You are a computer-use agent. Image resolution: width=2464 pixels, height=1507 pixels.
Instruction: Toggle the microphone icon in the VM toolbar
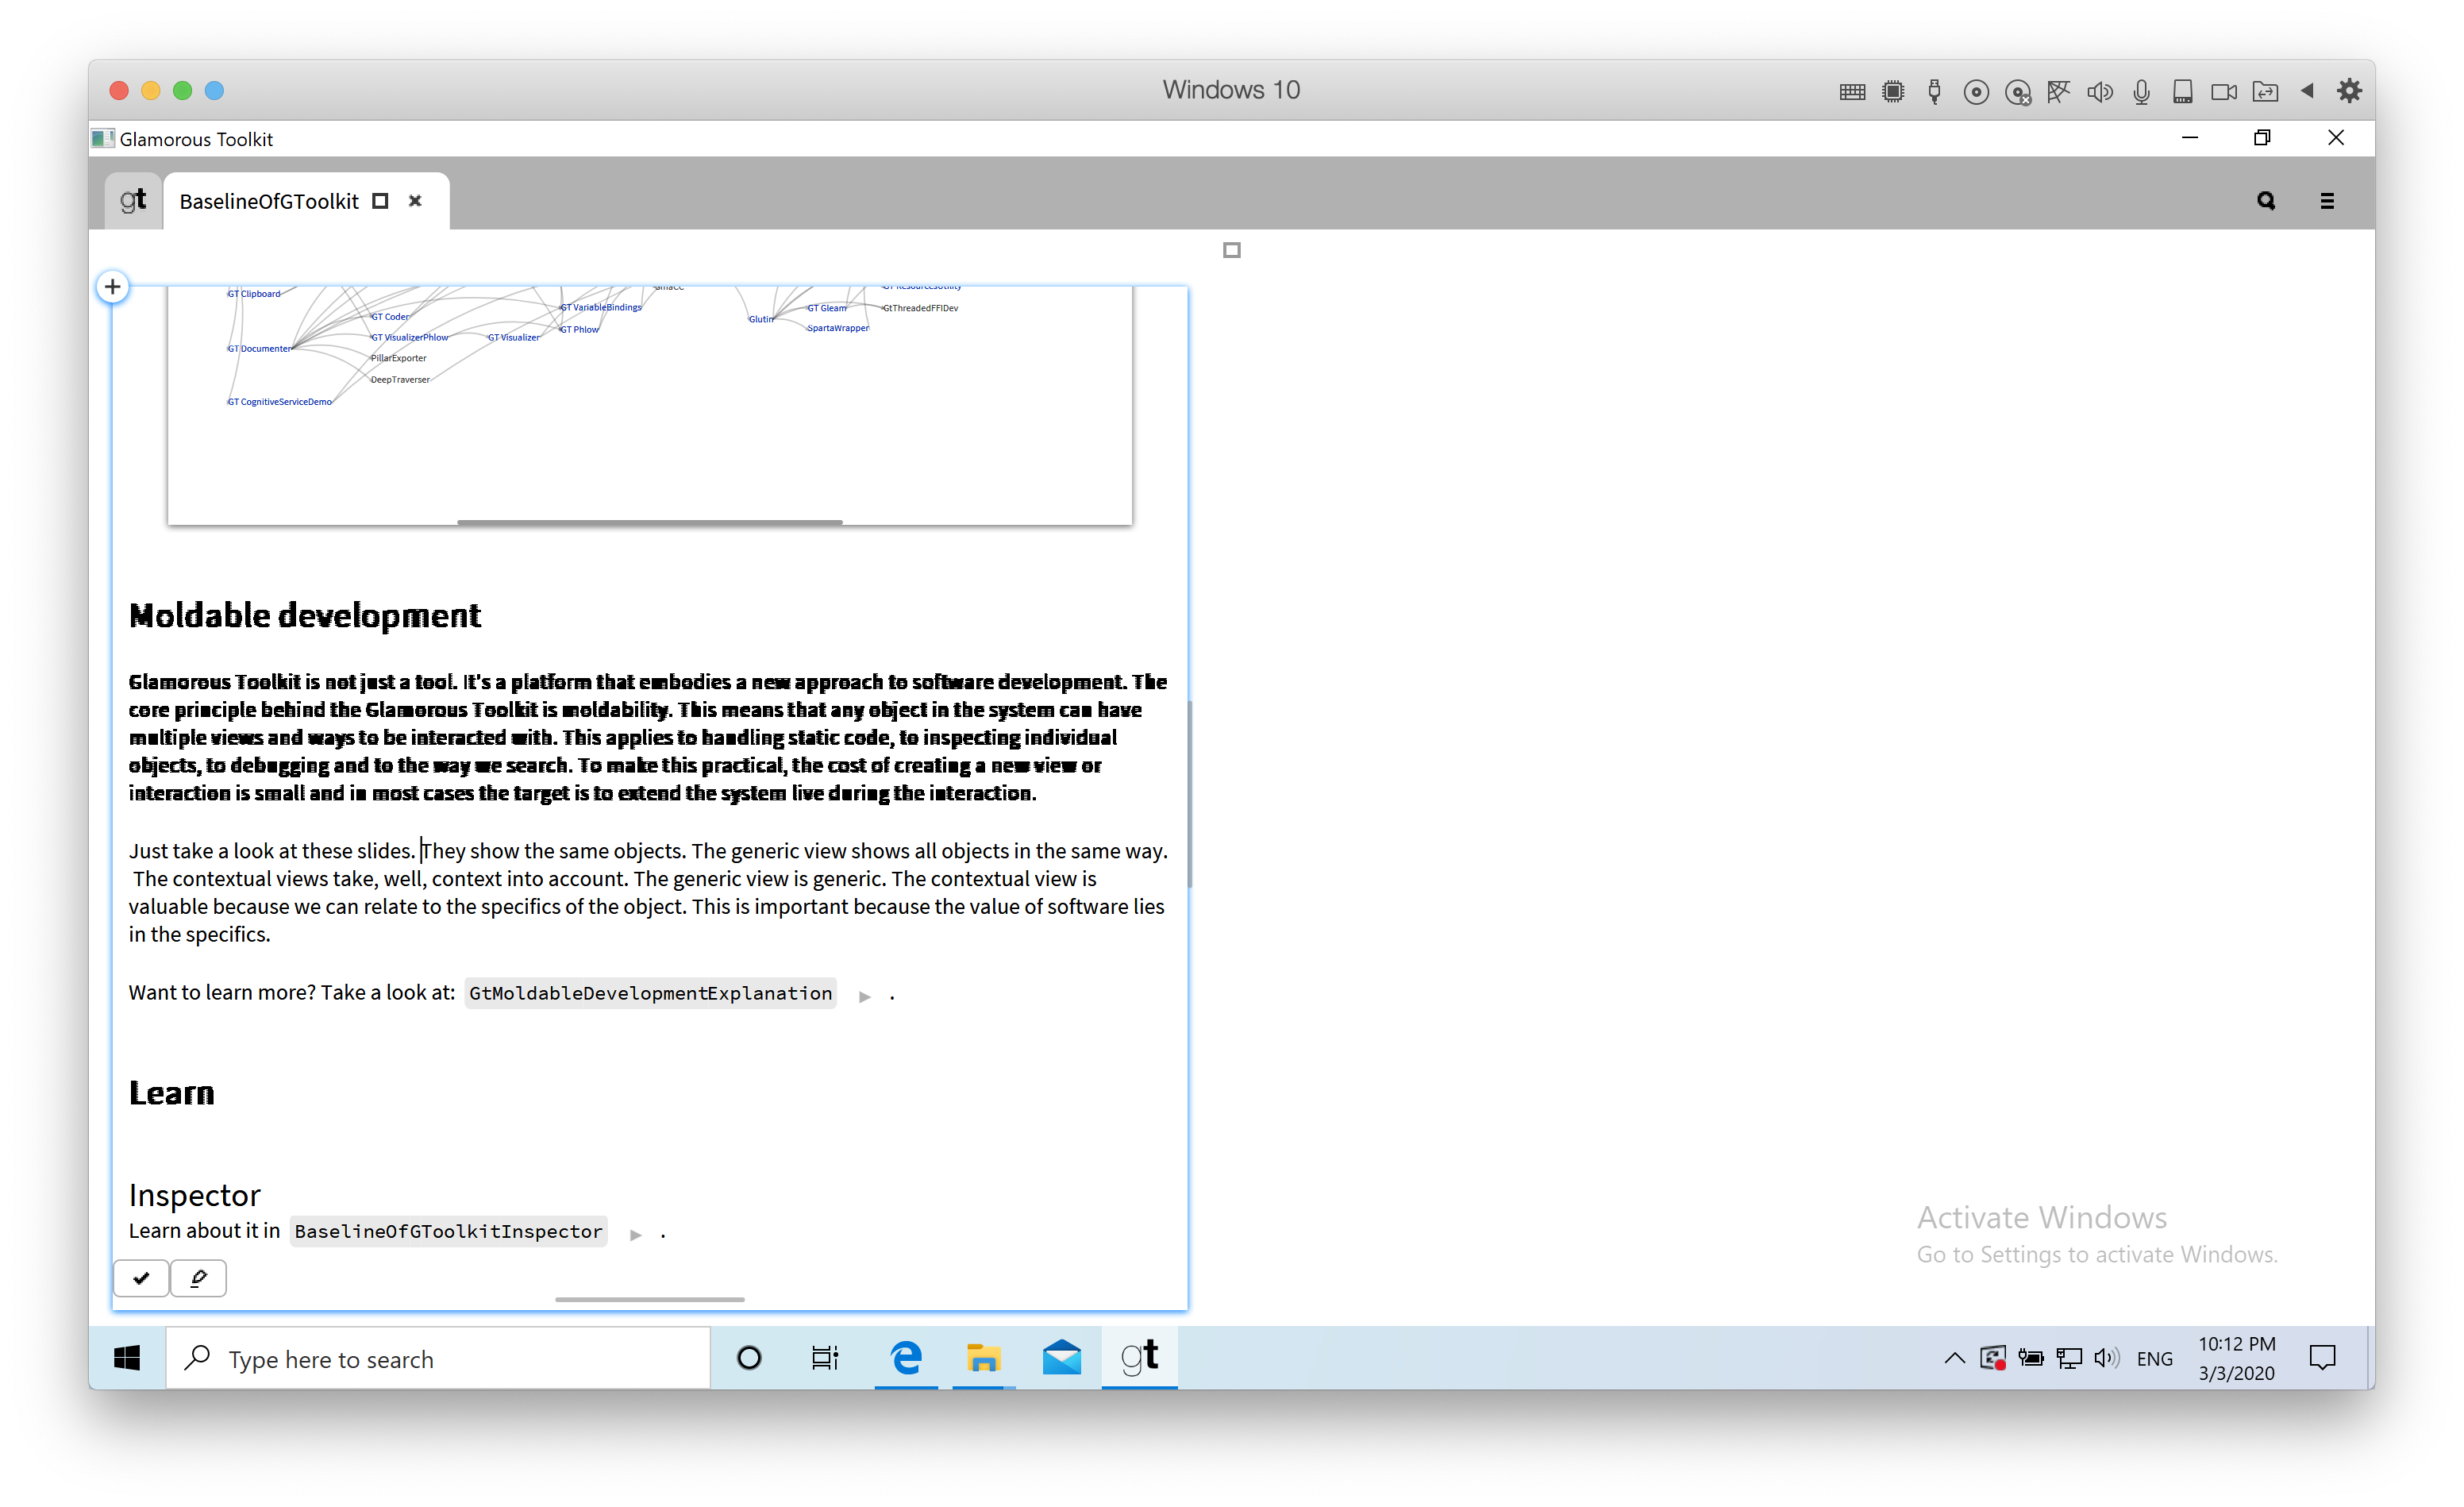tap(2141, 90)
